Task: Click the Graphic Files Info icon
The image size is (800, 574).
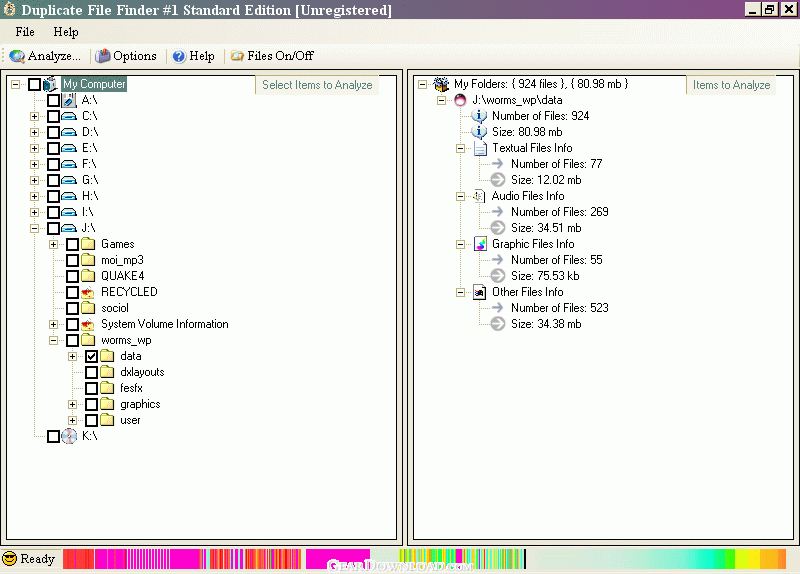Action: tap(480, 244)
